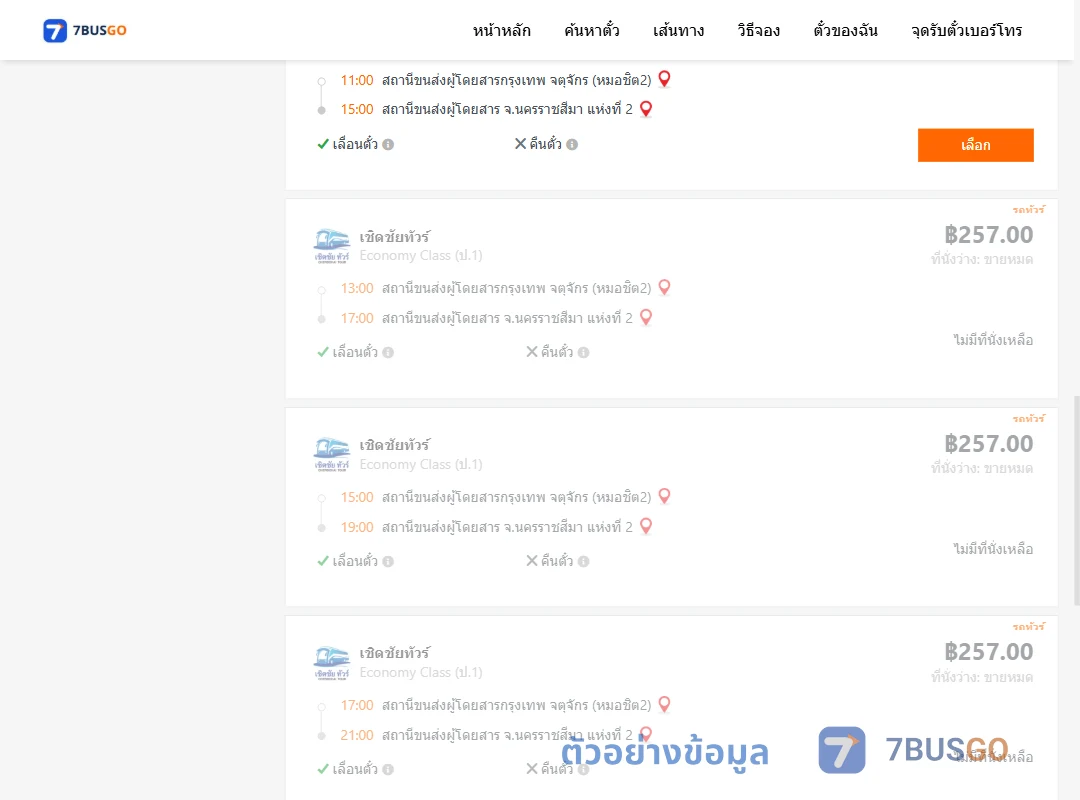The image size is (1080, 800).
Task: Open the วิธีจอง navigation link
Action: pyautogui.click(x=758, y=31)
